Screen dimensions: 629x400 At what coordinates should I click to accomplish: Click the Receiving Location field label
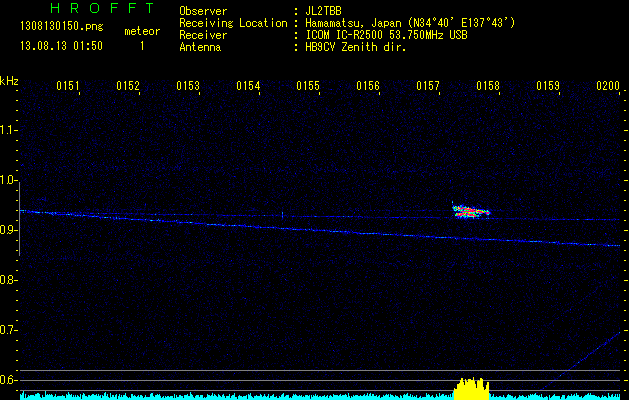pyautogui.click(x=233, y=22)
